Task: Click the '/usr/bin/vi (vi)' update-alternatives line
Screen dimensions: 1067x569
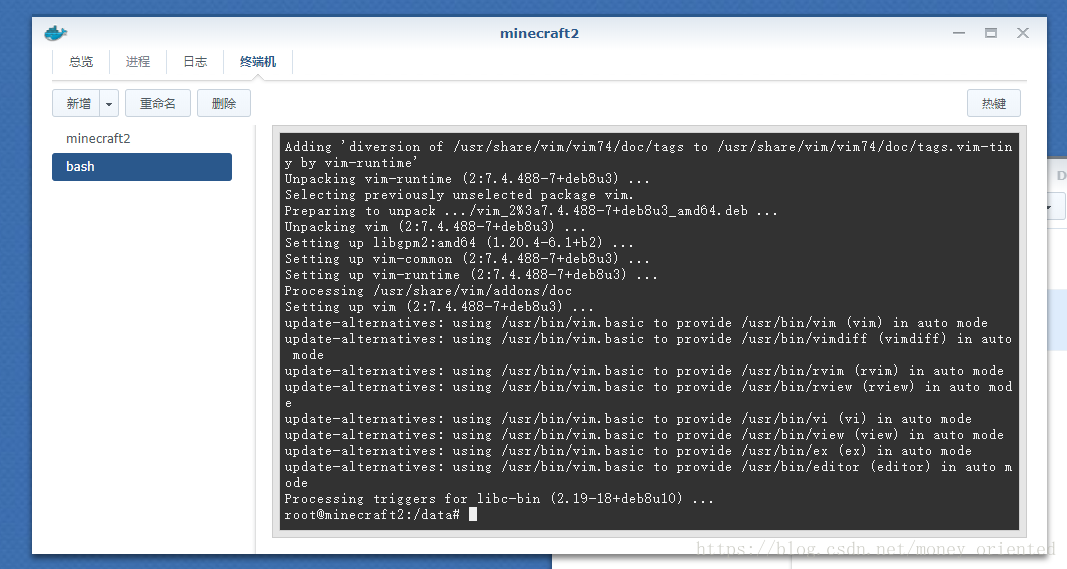Action: coord(628,419)
